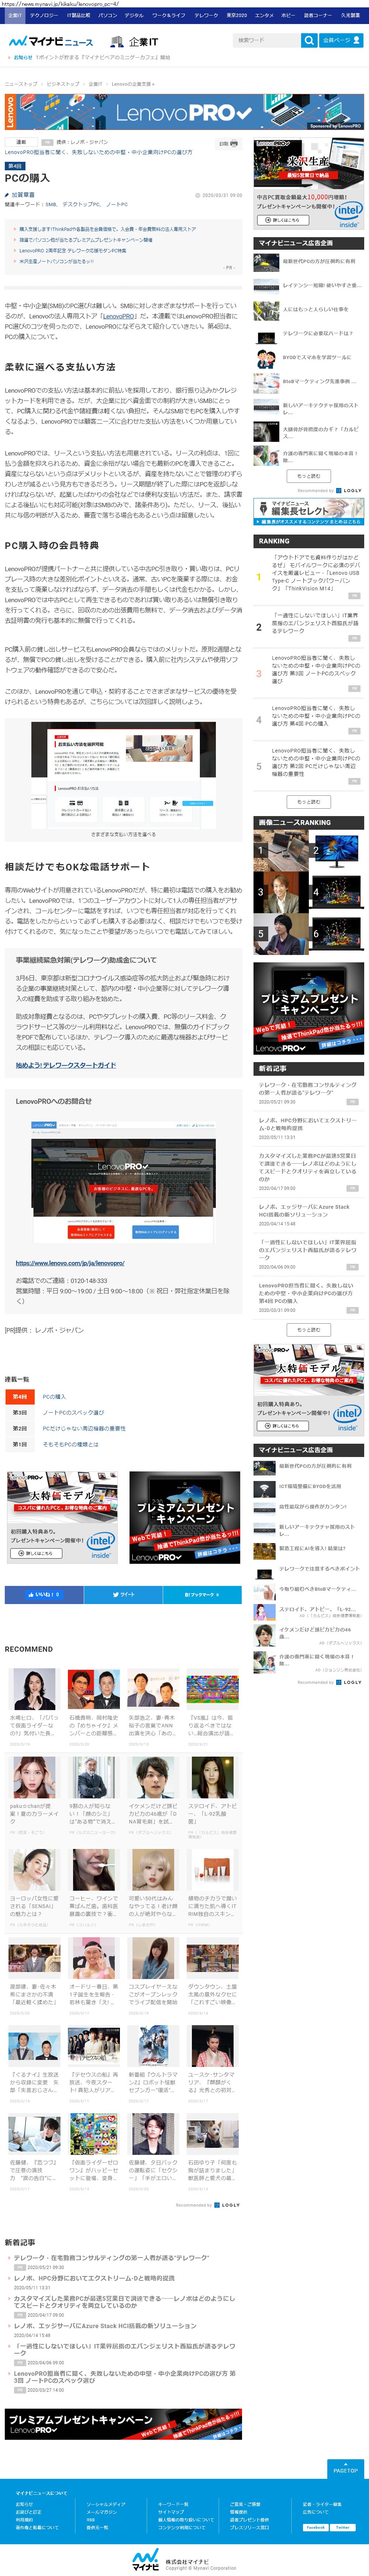
Task: Open the 東京2020 top menu item
Action: coord(236,16)
